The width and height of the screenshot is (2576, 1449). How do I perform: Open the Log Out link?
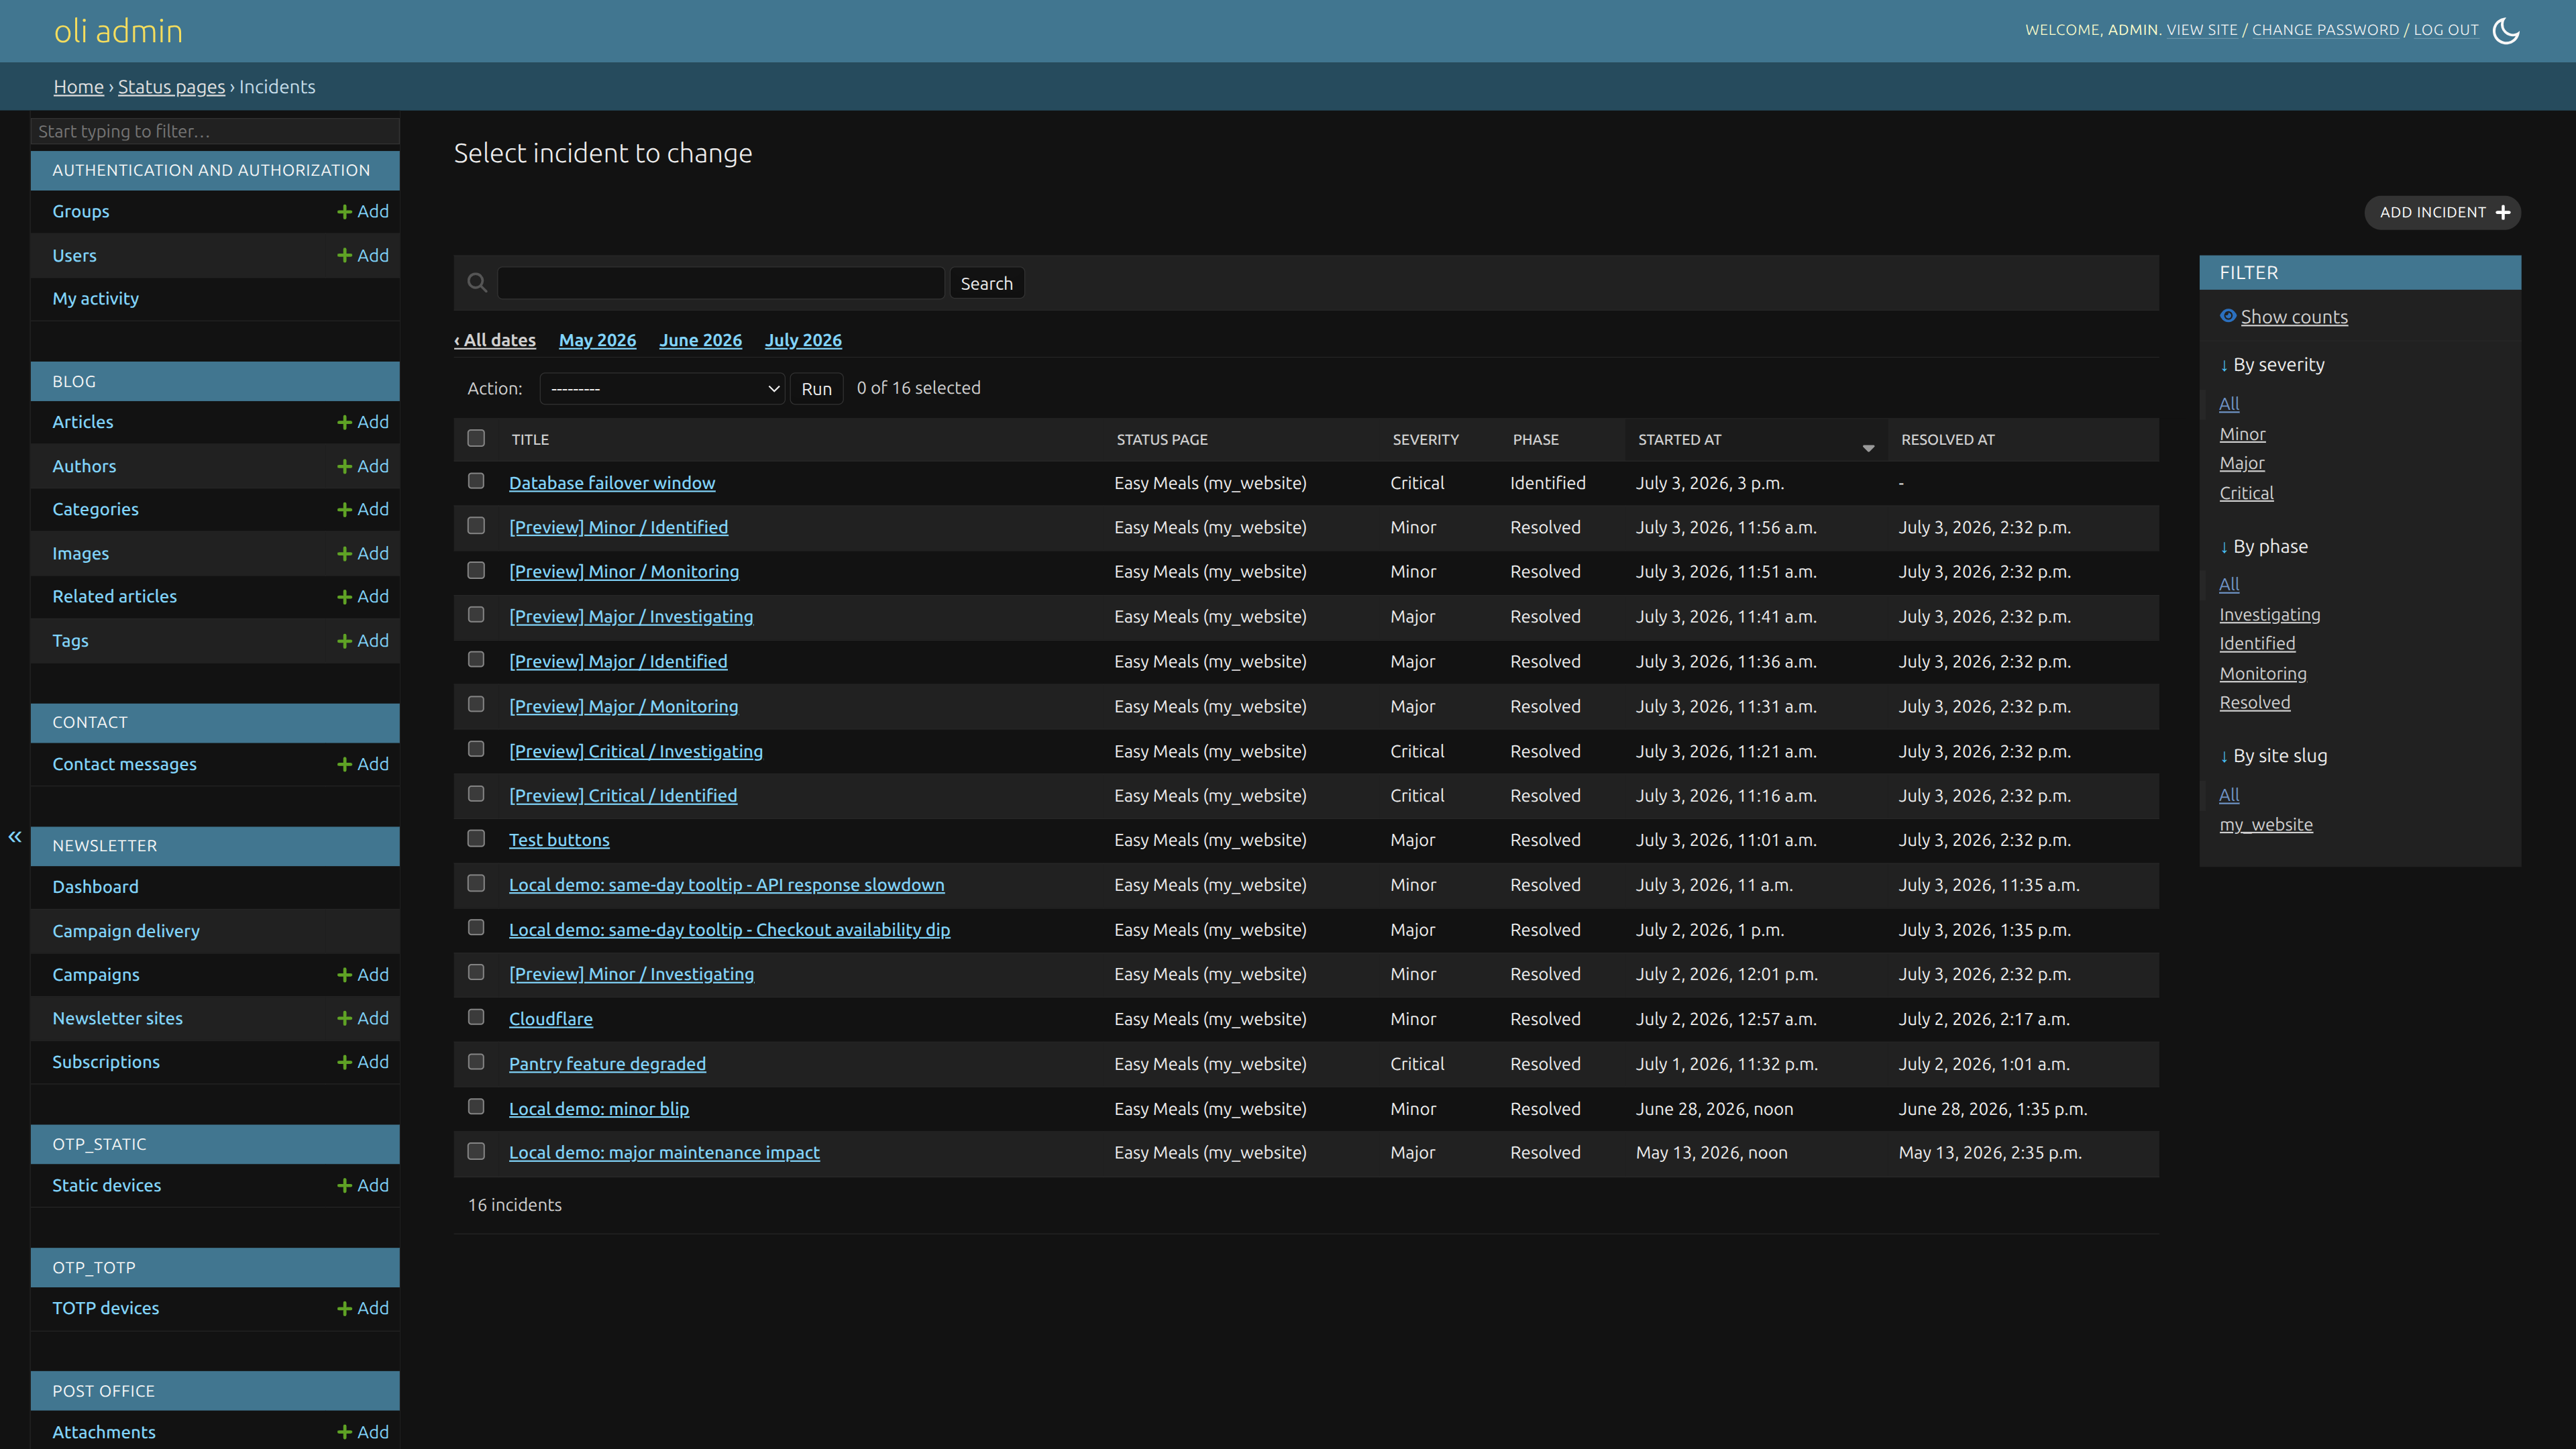point(2446,30)
